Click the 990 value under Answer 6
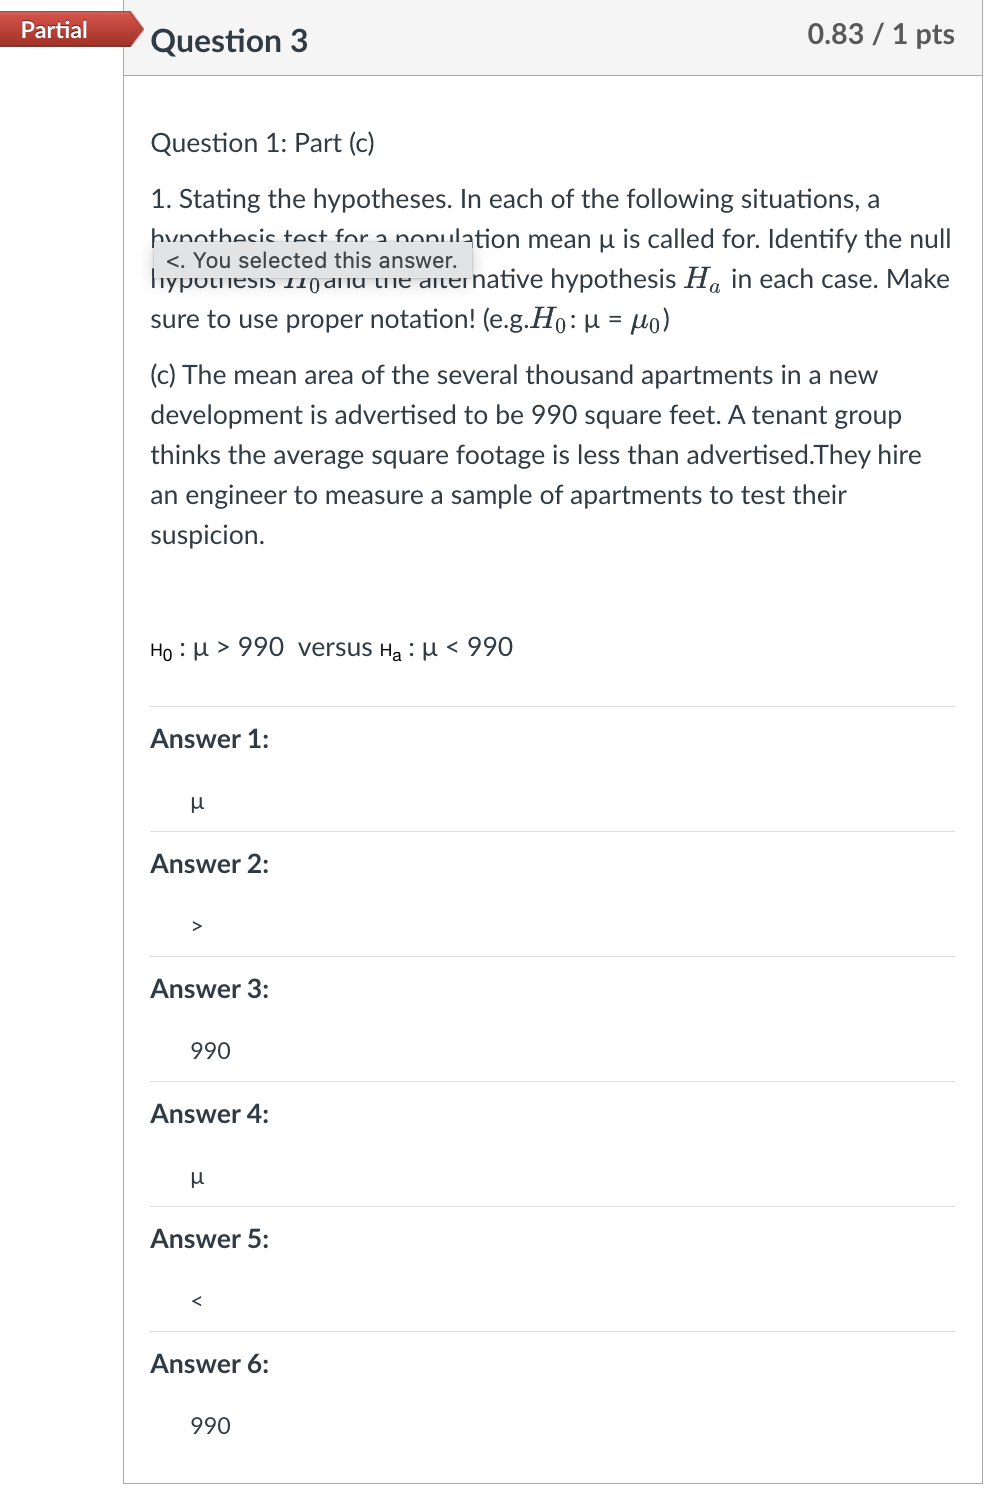Viewport: 996px width, 1504px height. tap(208, 1425)
